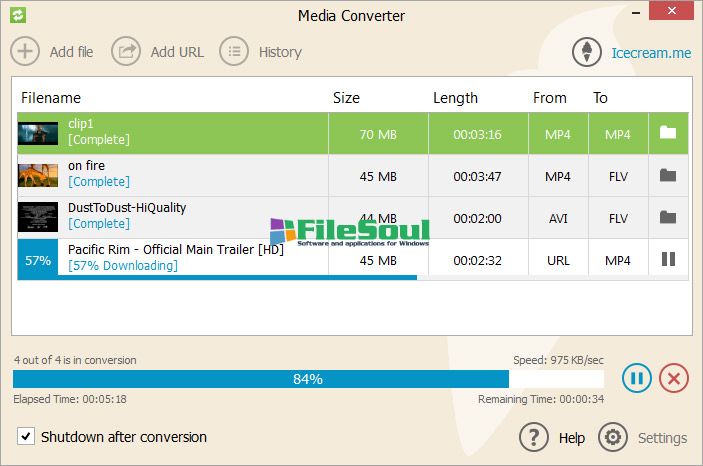Uncheck Shutdown after conversion checkbox
This screenshot has height=466, width=703.
[26, 437]
